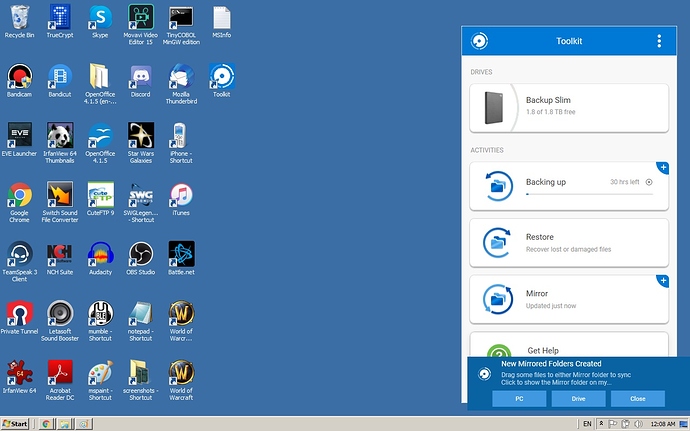Click the 12:08 AM taskbar clock
Viewport: 690px width, 431px height.
[662, 424]
